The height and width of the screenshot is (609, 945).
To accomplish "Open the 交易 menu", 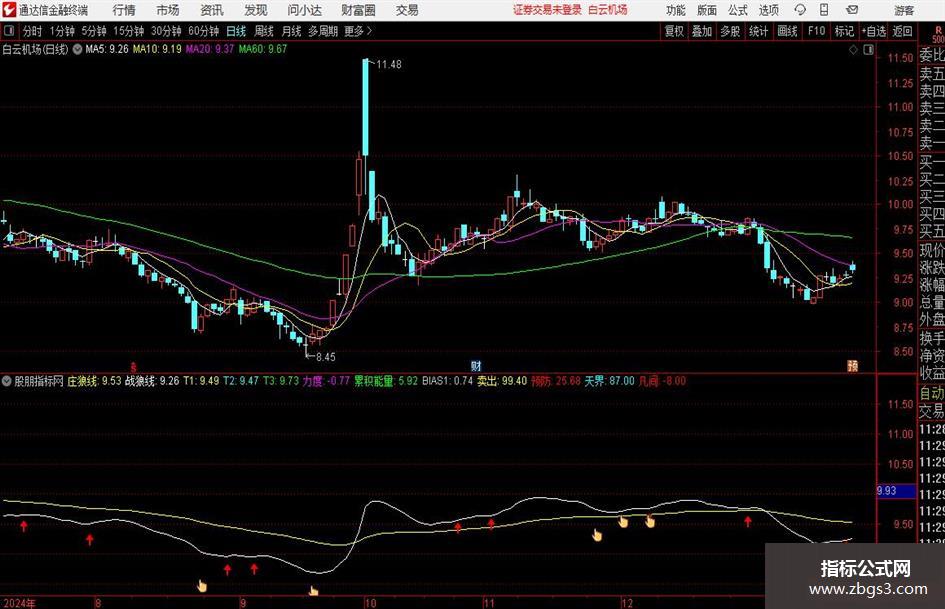I will click(407, 10).
